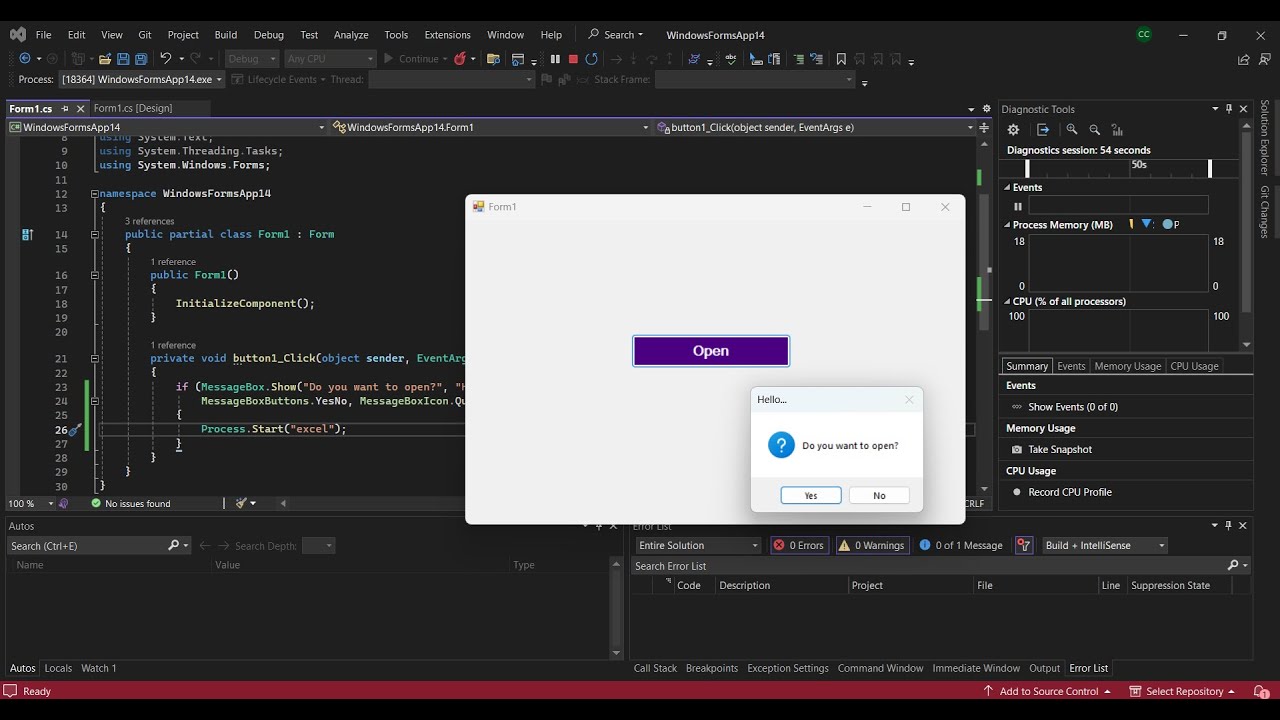Open the Breakpoints tab

click(711, 668)
